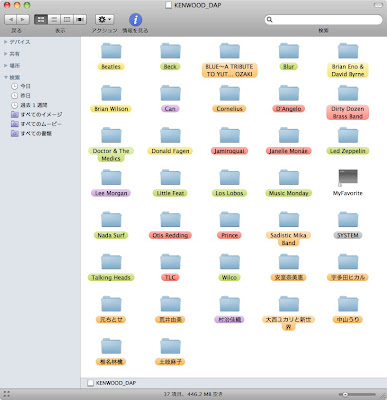This screenshot has height=400, width=387.
Task: Expand the Places sidebar section
Action: [x=6, y=66]
